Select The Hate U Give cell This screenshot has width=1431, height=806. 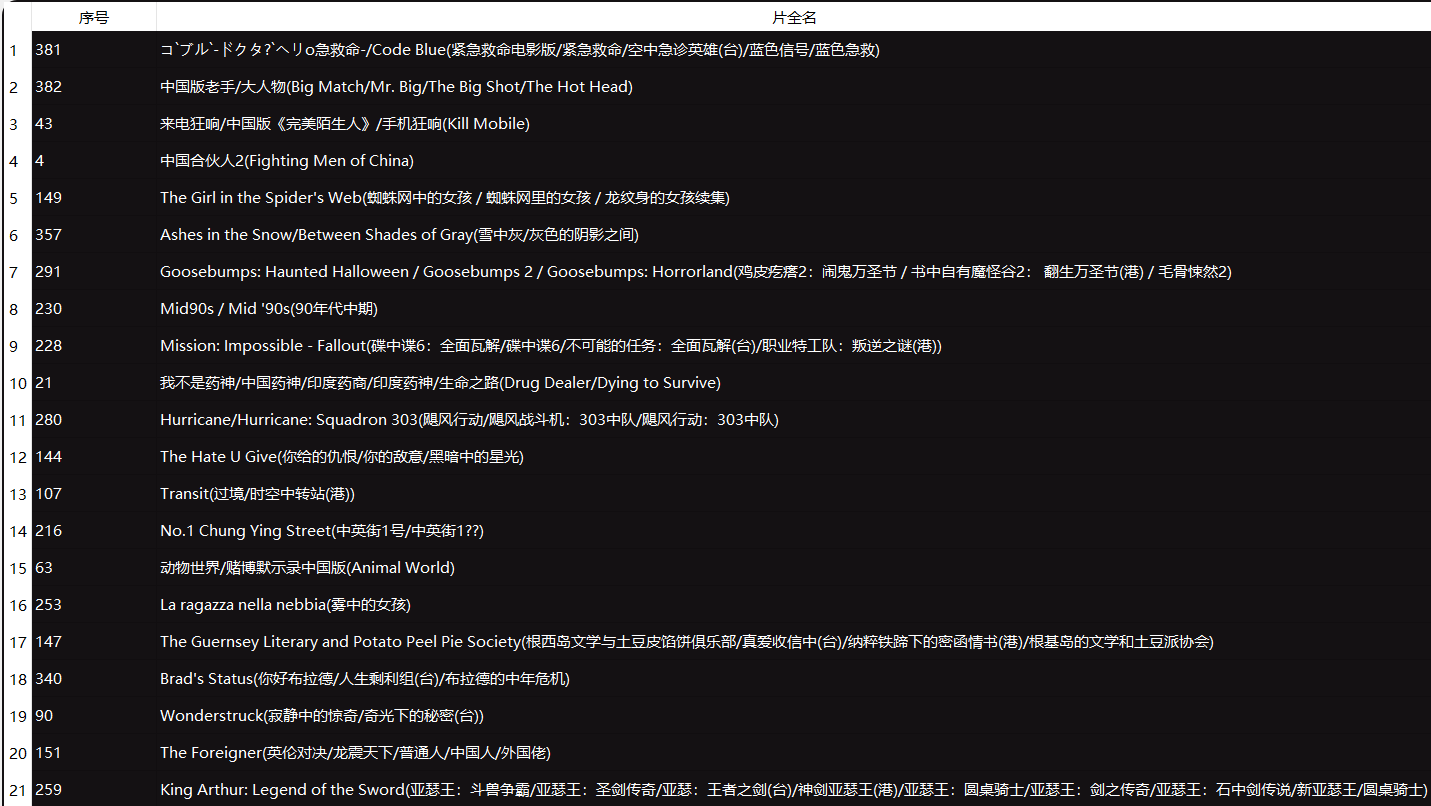click(794, 457)
